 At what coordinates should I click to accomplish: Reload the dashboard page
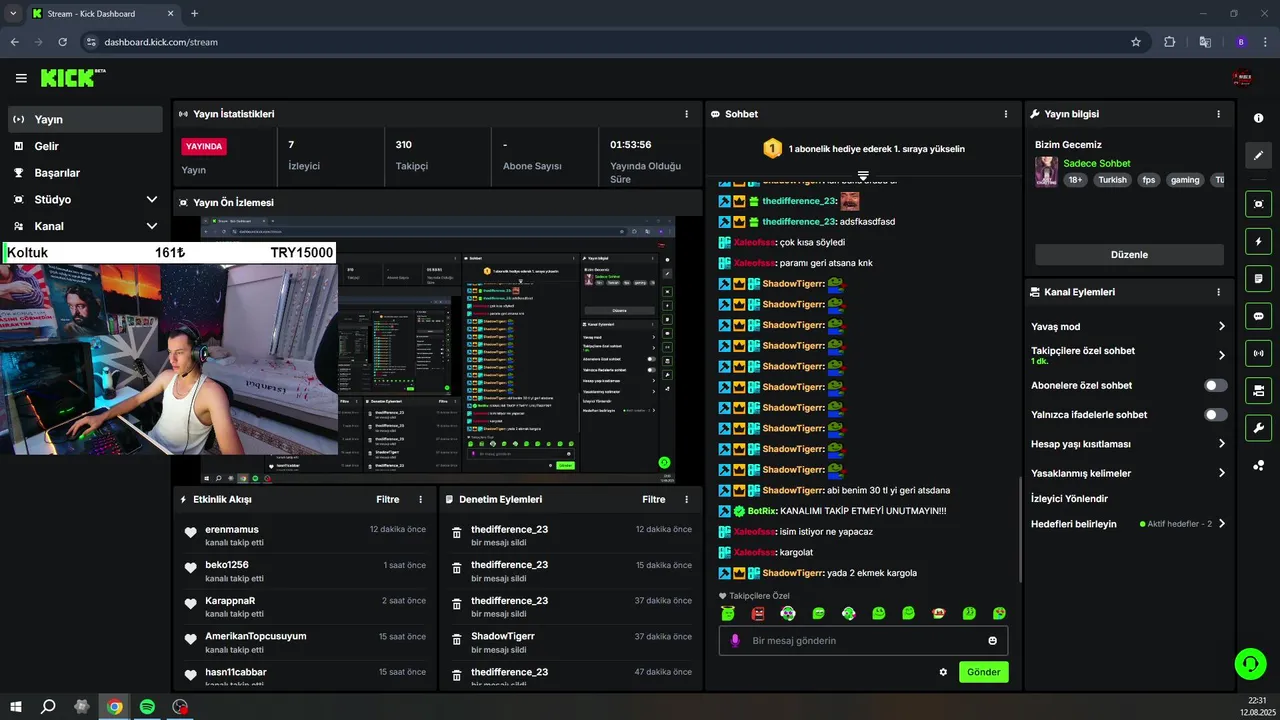[62, 42]
